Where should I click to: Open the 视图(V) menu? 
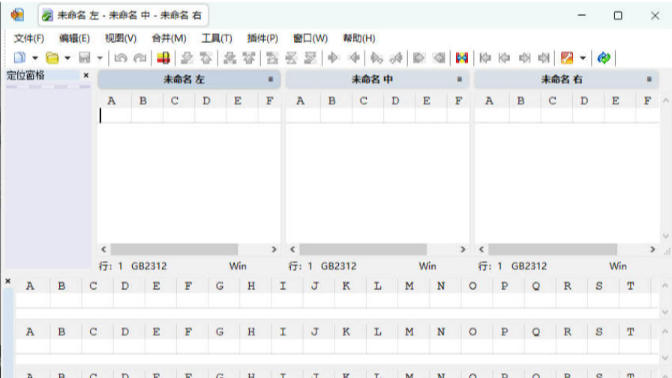(121, 38)
